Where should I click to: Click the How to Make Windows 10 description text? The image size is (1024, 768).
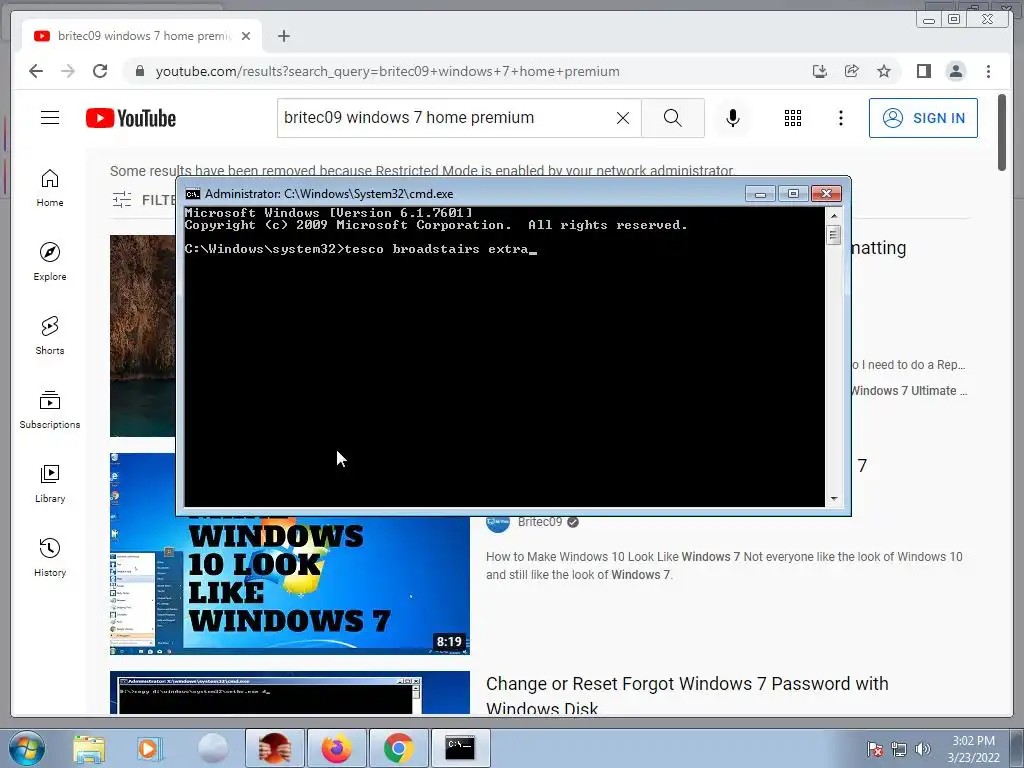(x=724, y=566)
